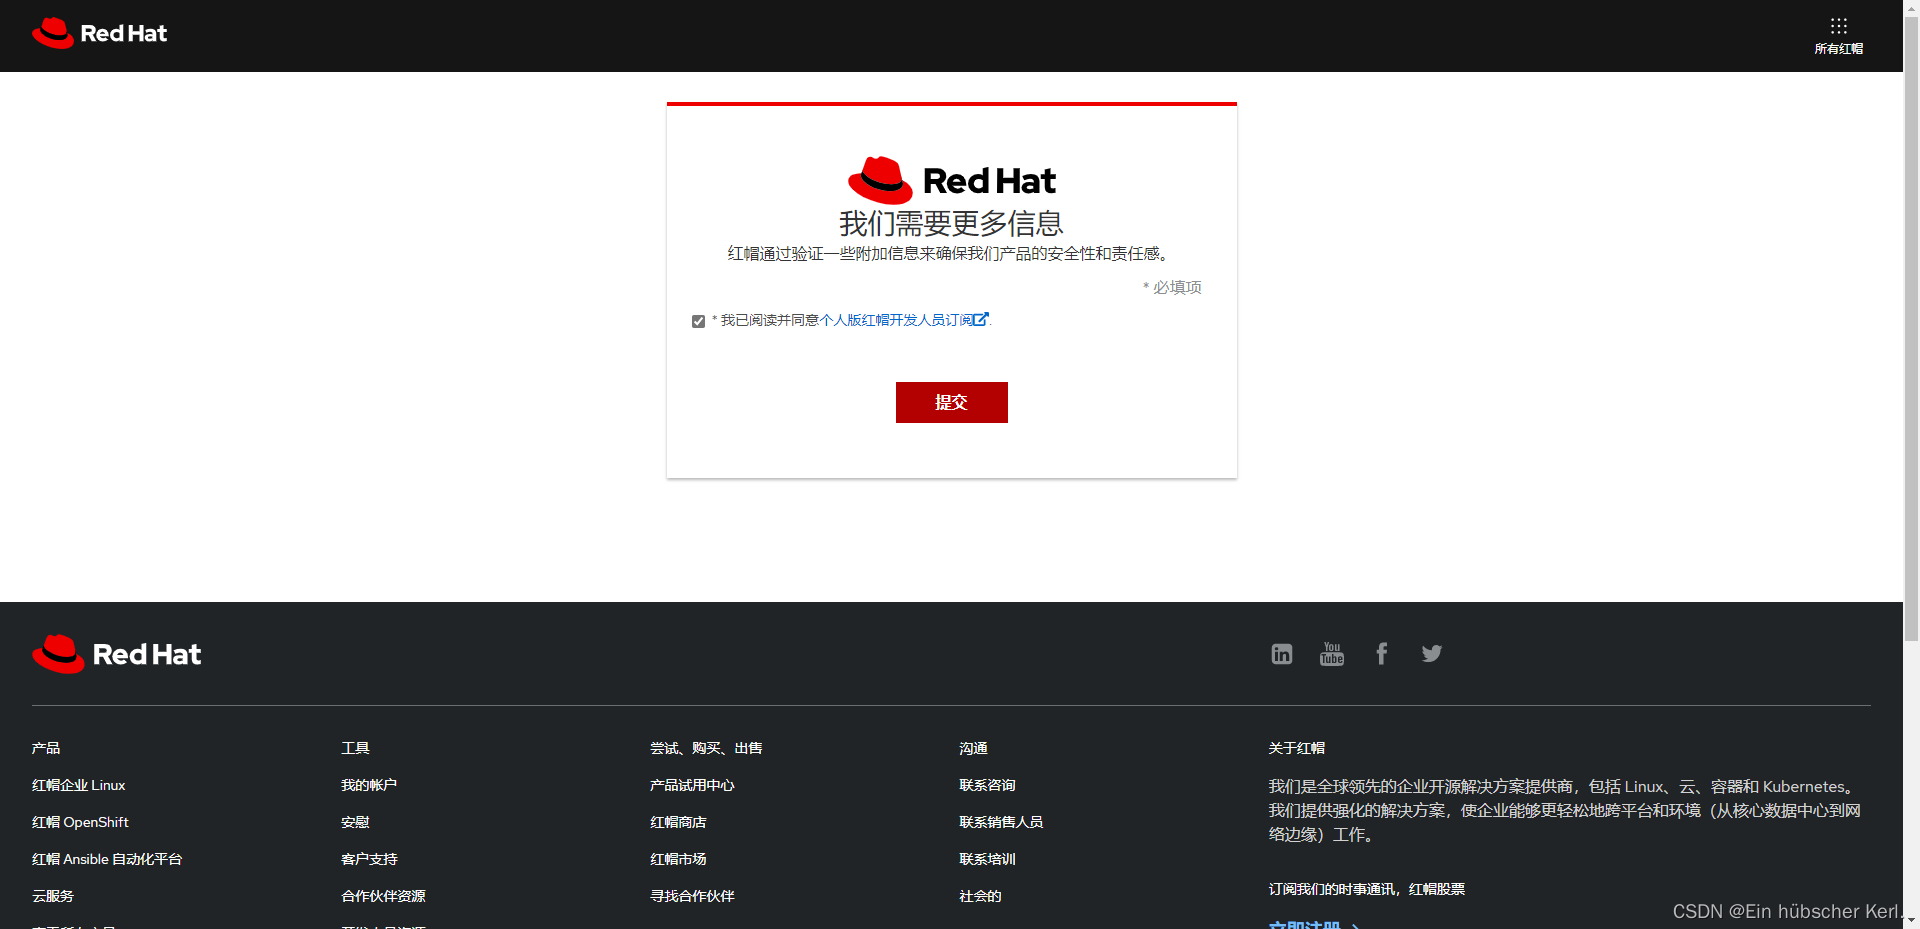Click the 工具 footer column heading
This screenshot has width=1920, height=929.
(x=355, y=748)
